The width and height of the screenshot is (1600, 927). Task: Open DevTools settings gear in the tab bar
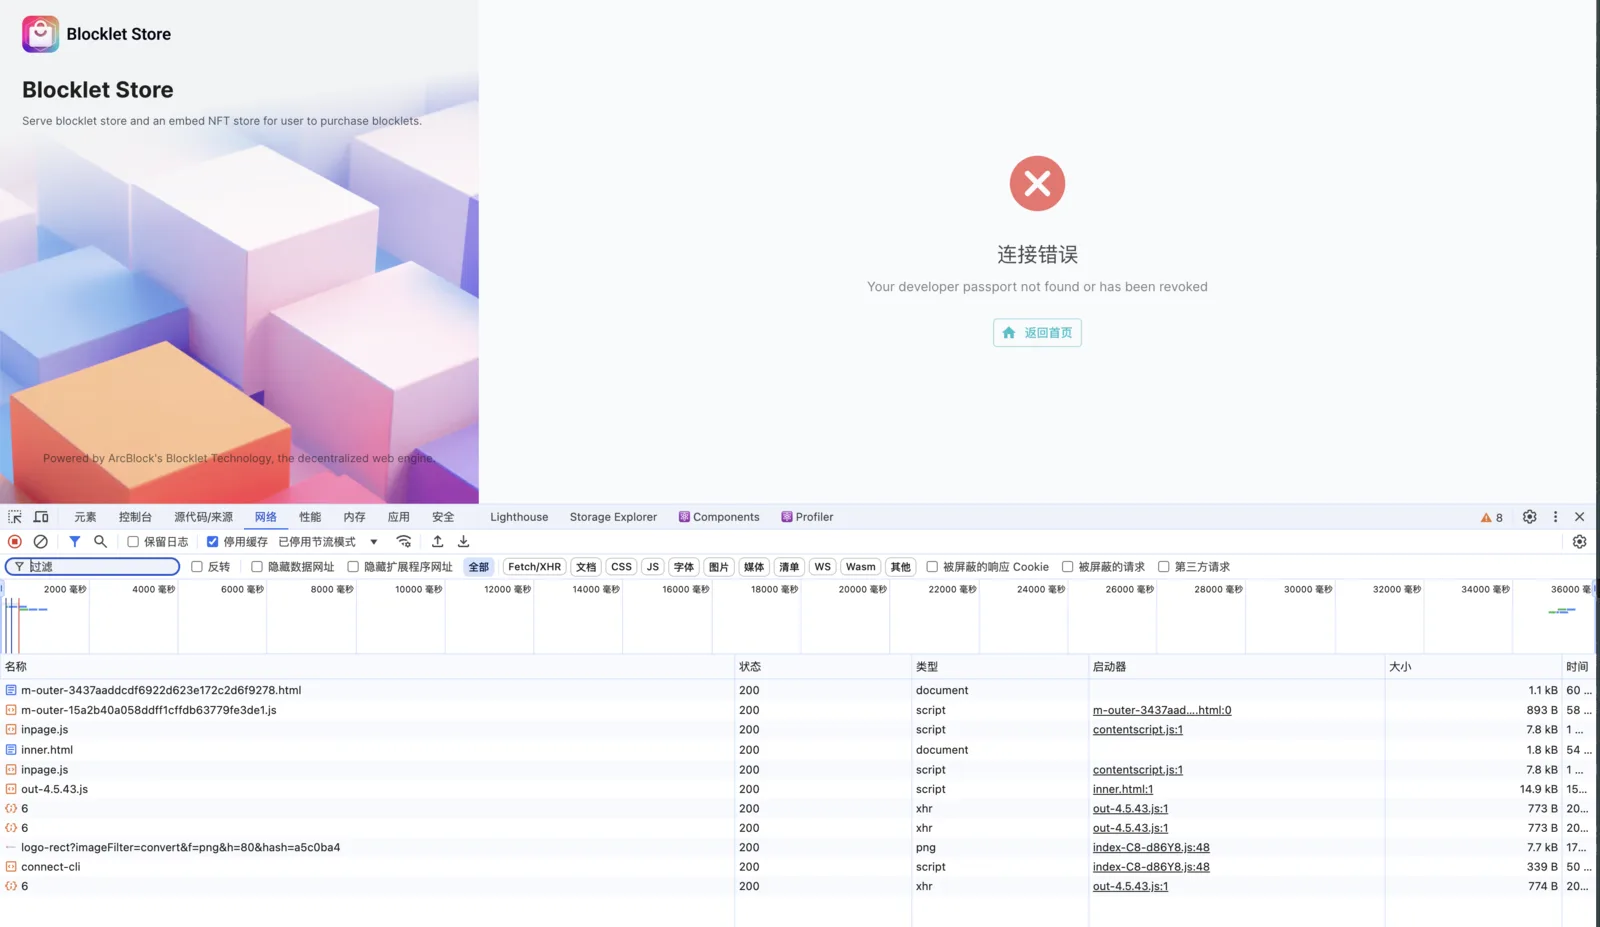pos(1529,517)
